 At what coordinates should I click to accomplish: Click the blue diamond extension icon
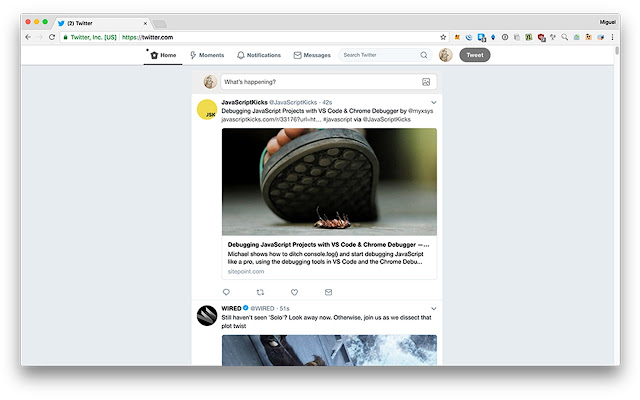pos(493,37)
